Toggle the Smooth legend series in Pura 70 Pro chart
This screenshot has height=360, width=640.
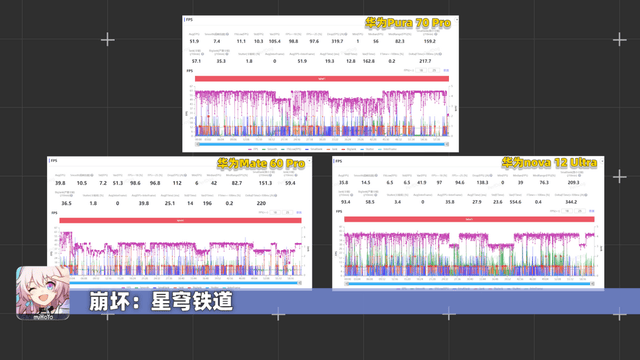pyautogui.click(x=270, y=149)
